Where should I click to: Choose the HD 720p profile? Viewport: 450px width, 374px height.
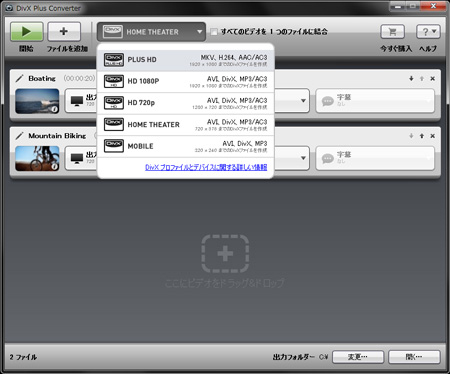(x=185, y=103)
